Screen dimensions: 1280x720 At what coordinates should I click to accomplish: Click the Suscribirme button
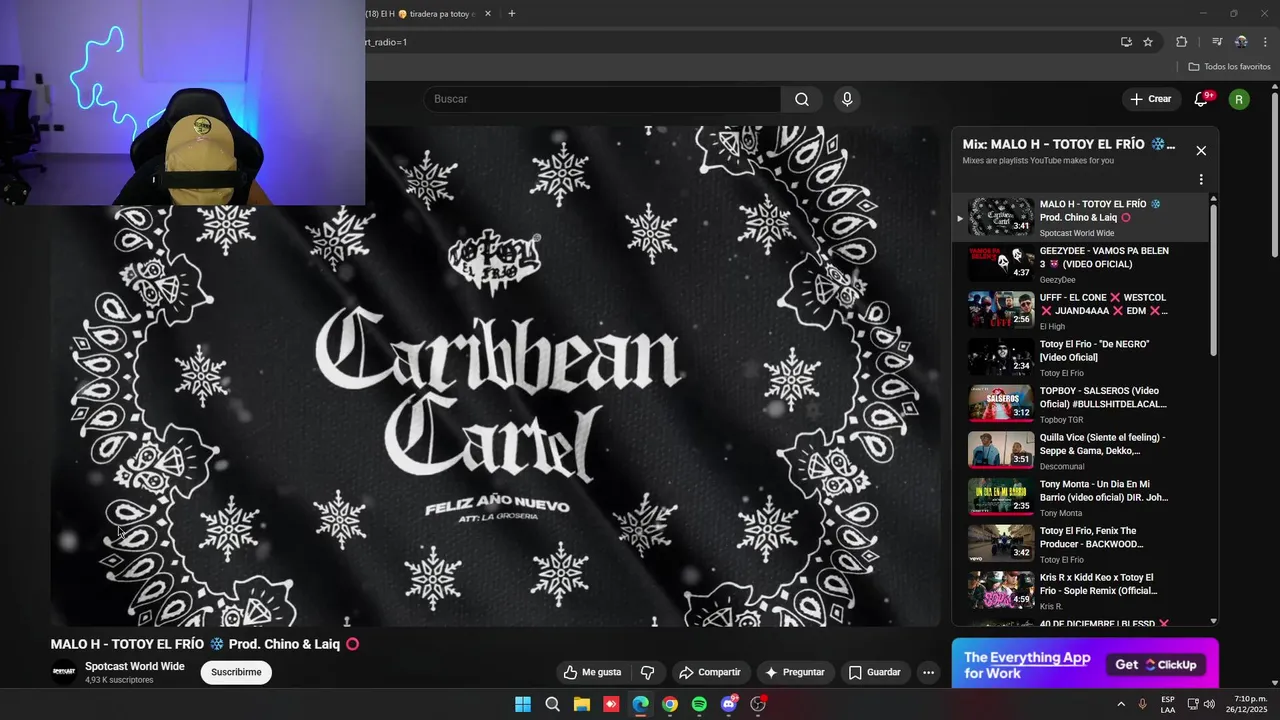click(236, 672)
